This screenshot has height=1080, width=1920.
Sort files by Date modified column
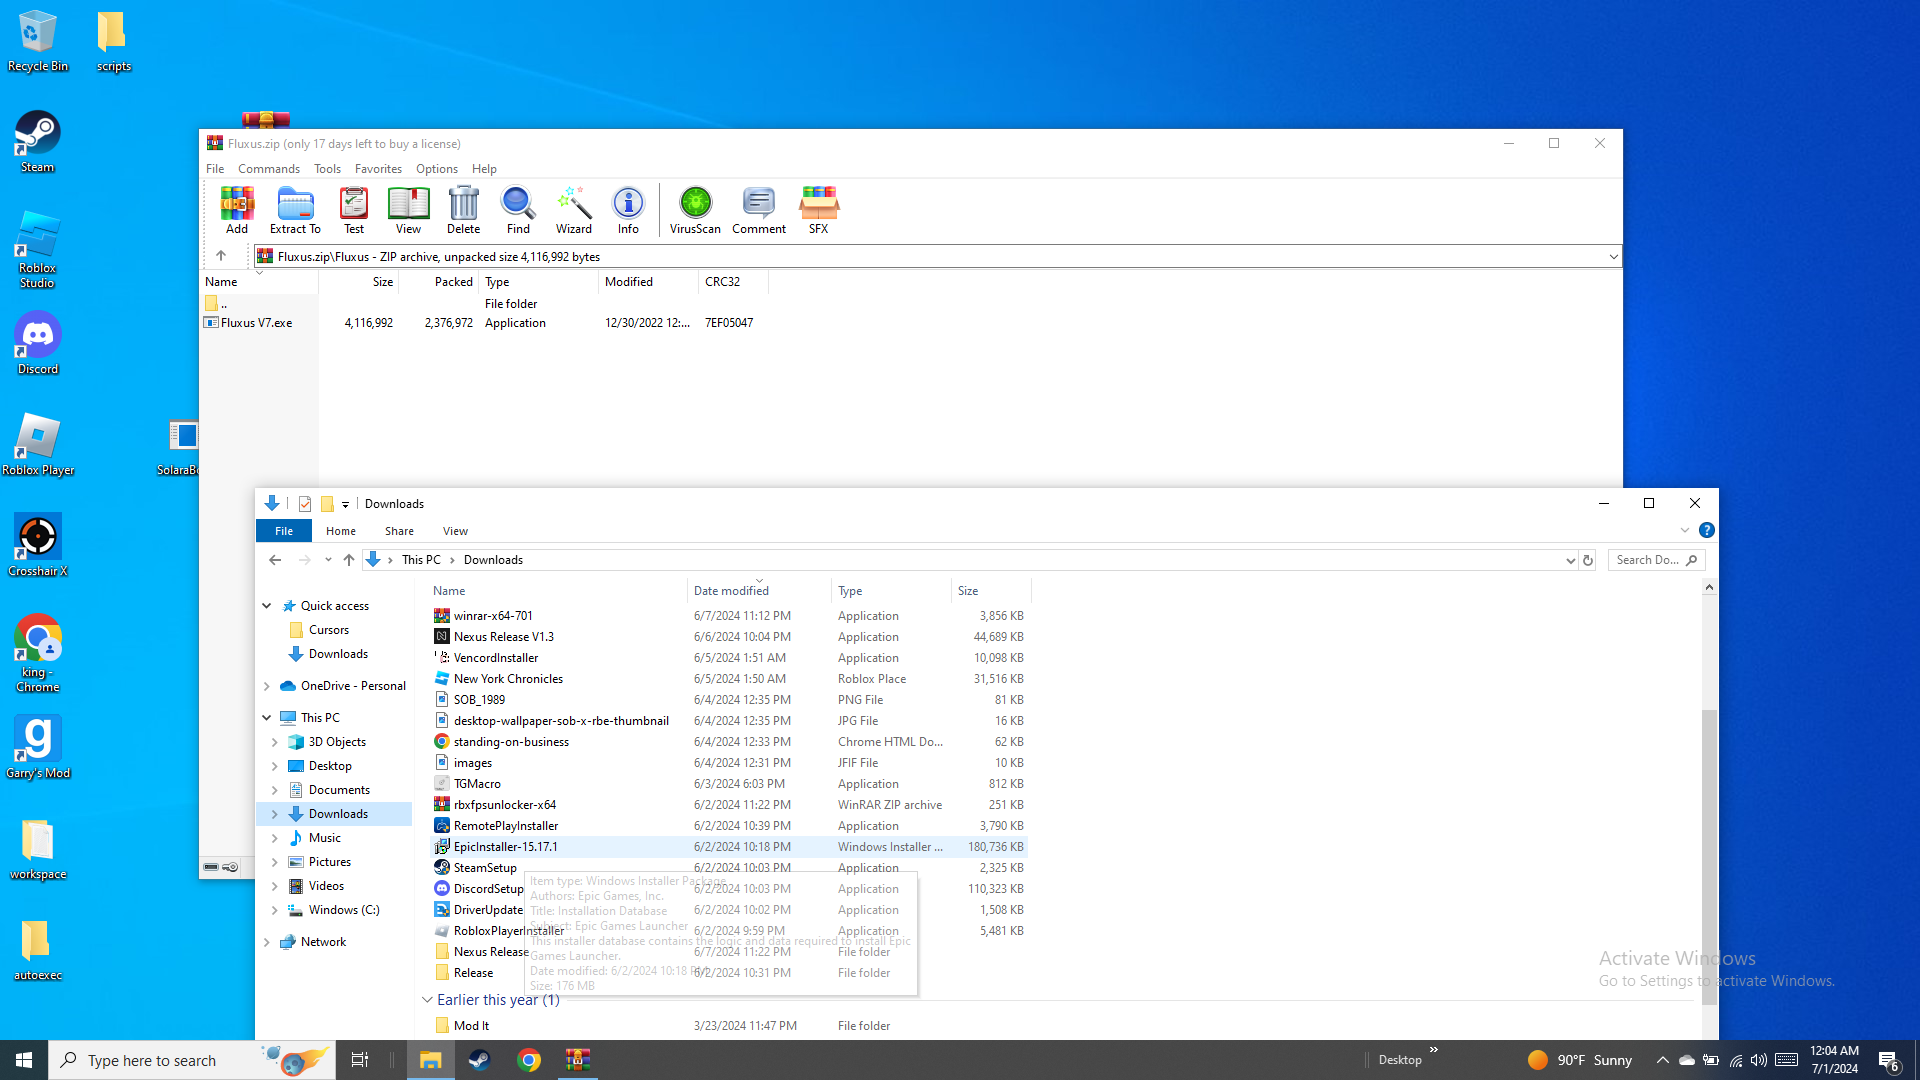pos(759,591)
